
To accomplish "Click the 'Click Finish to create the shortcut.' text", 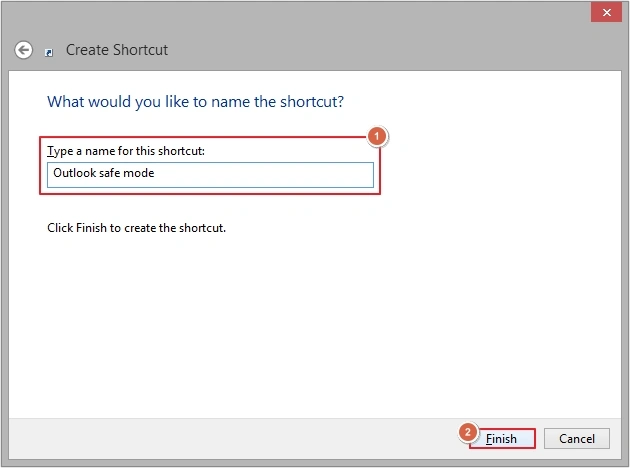I will click(136, 228).
